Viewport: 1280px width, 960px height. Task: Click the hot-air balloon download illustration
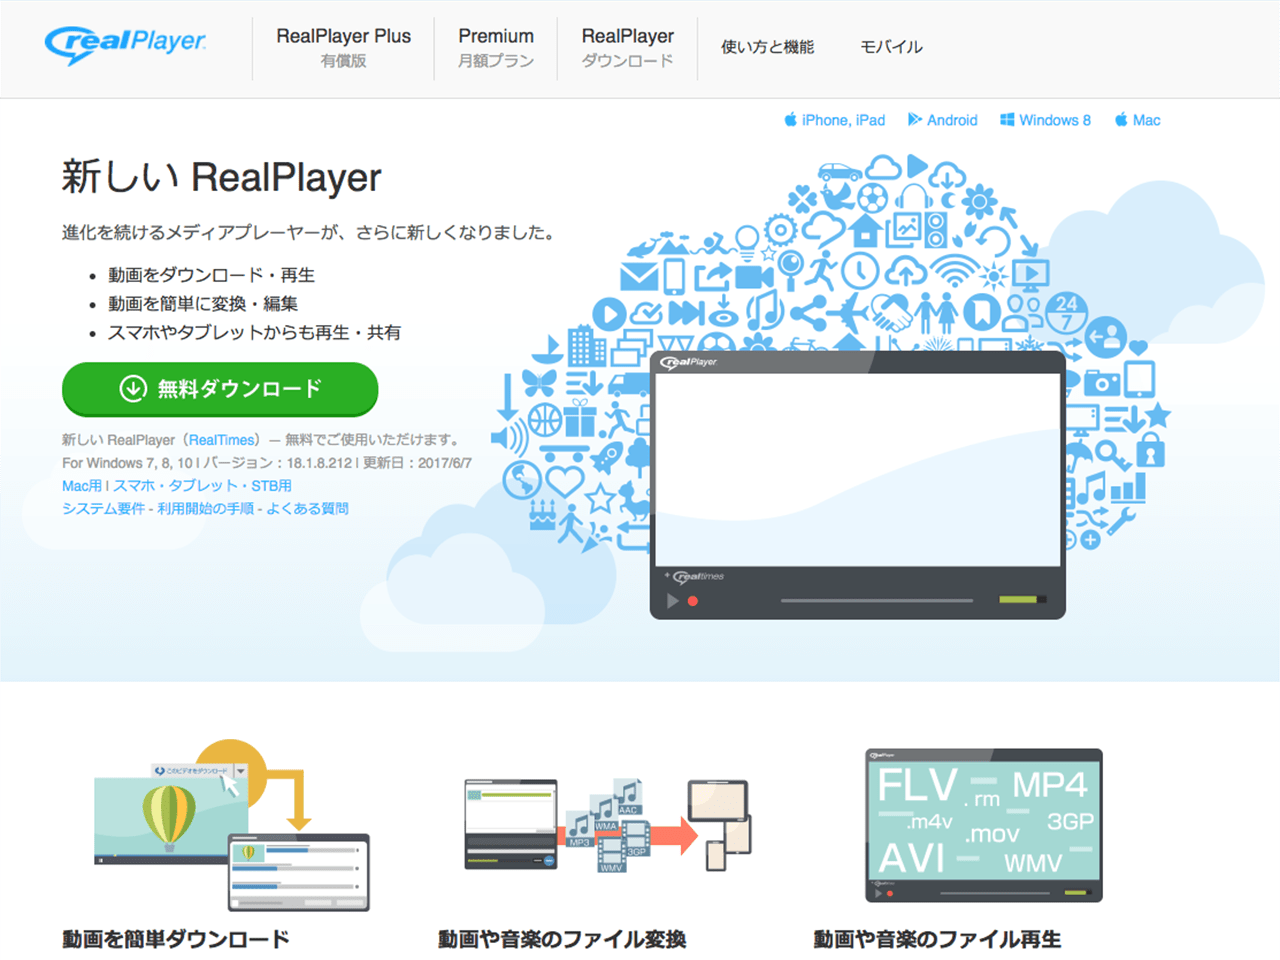coord(232,825)
